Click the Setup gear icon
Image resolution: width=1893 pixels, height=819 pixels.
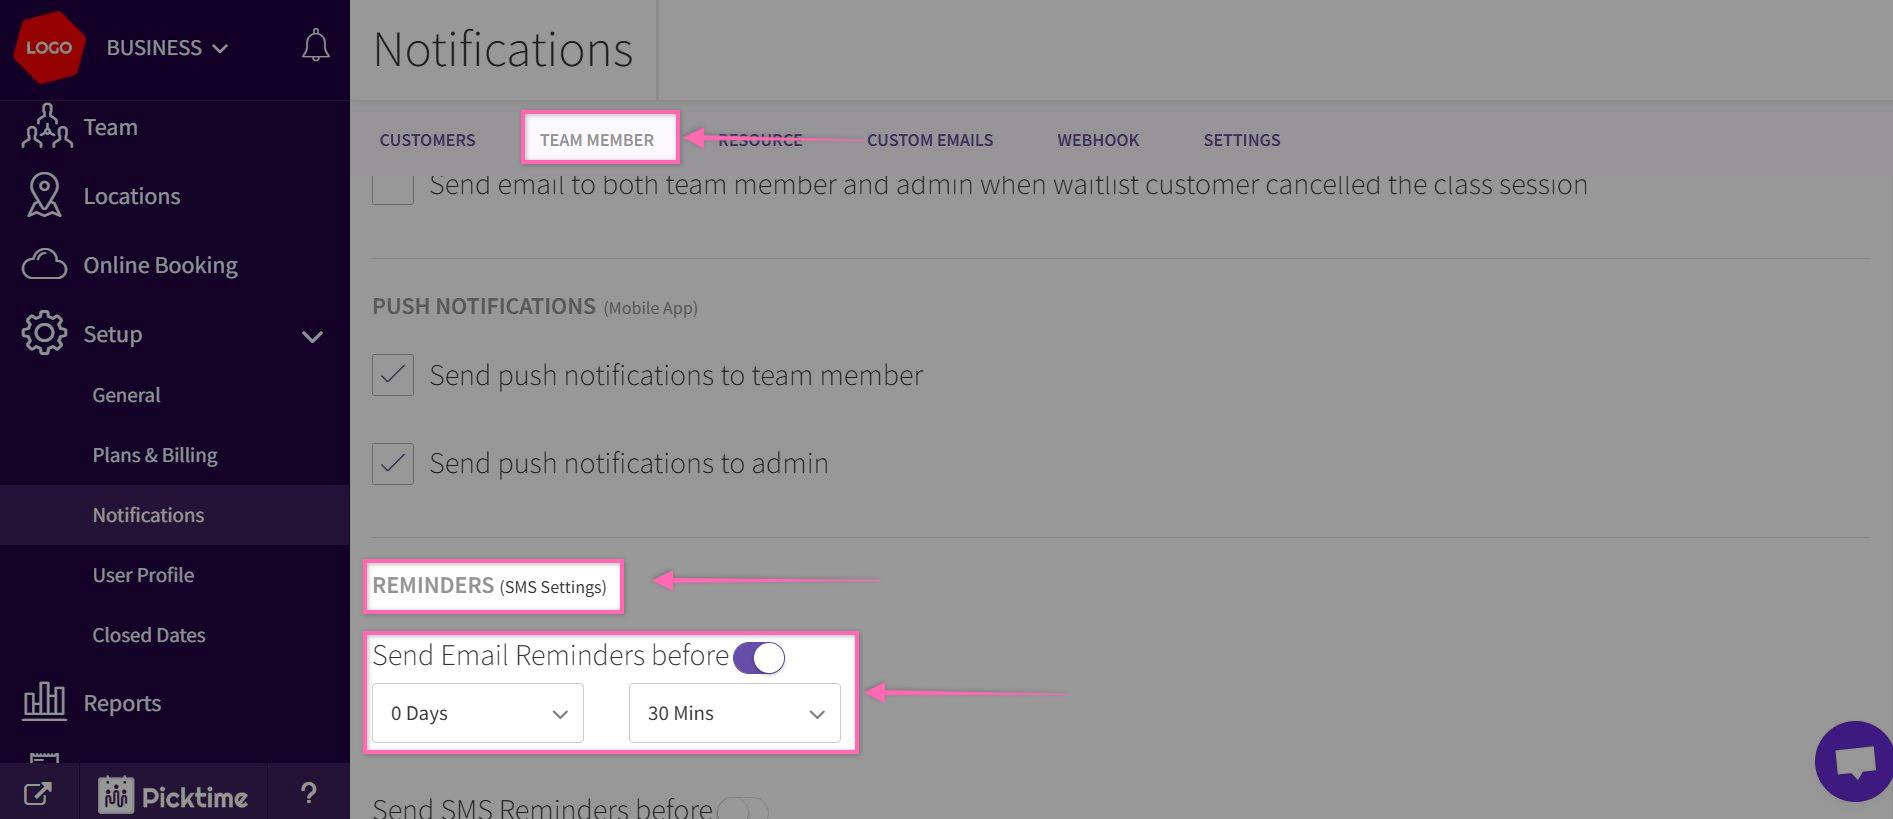coord(44,333)
